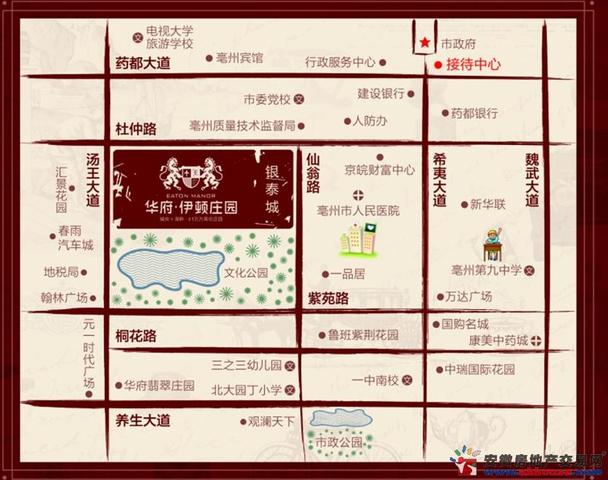The image size is (608, 480).
Task: Click the 药都银行 label
Action: click(x=475, y=113)
